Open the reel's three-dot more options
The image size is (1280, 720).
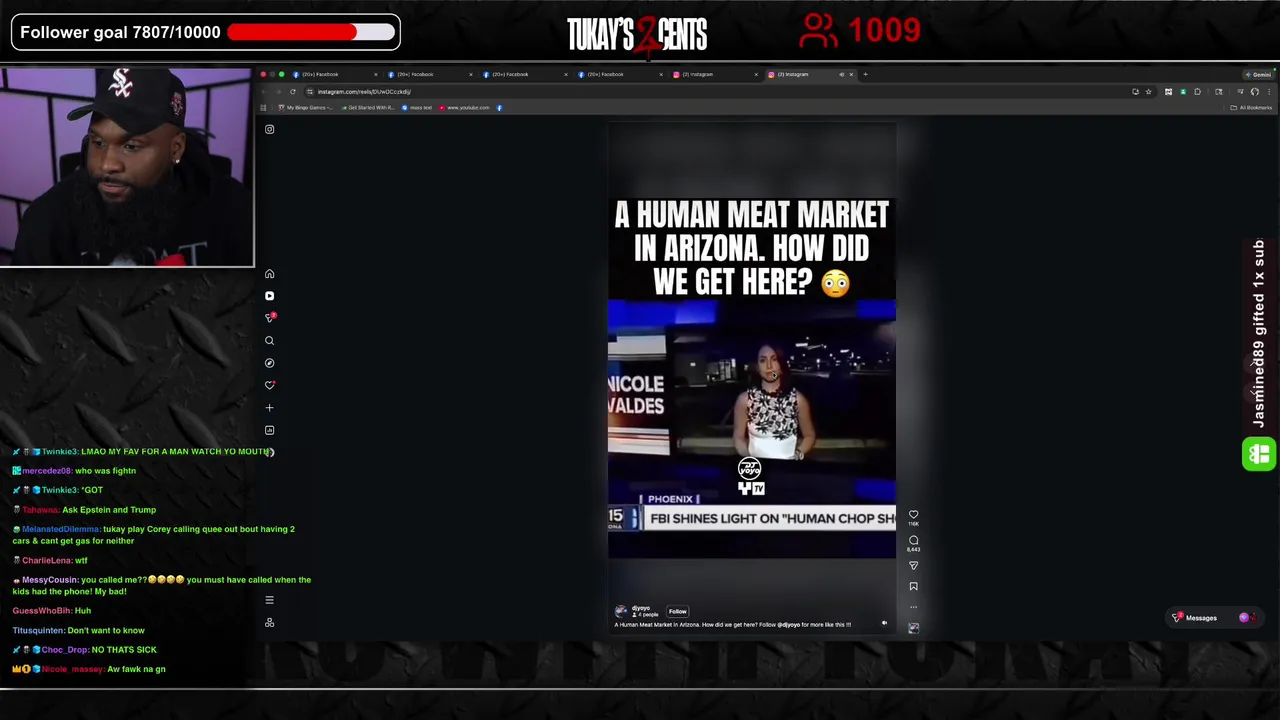click(913, 607)
